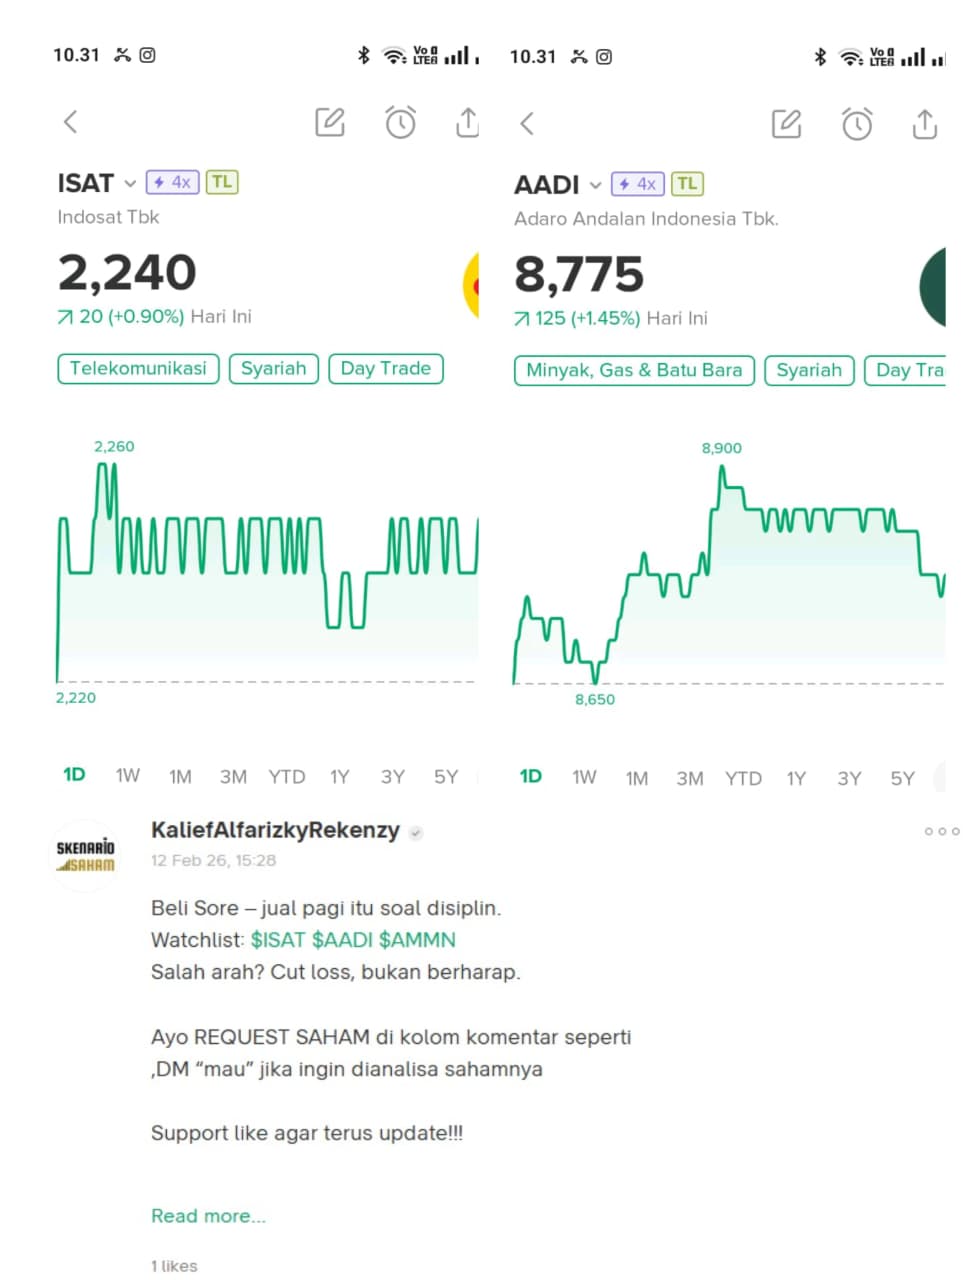Toggle the 4x leverage badge on ISAT
Screen dimensions: 971x1280
[172, 182]
